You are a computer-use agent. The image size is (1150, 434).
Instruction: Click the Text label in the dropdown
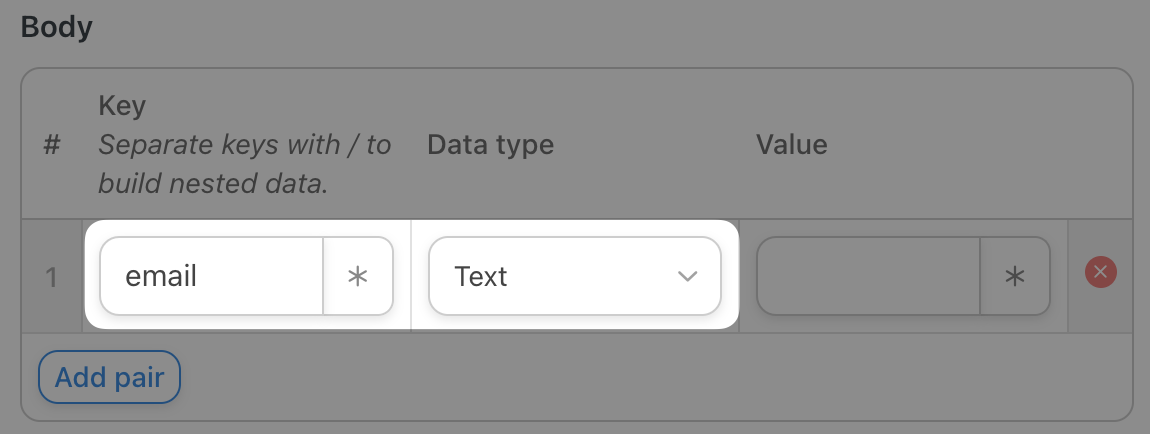point(481,276)
